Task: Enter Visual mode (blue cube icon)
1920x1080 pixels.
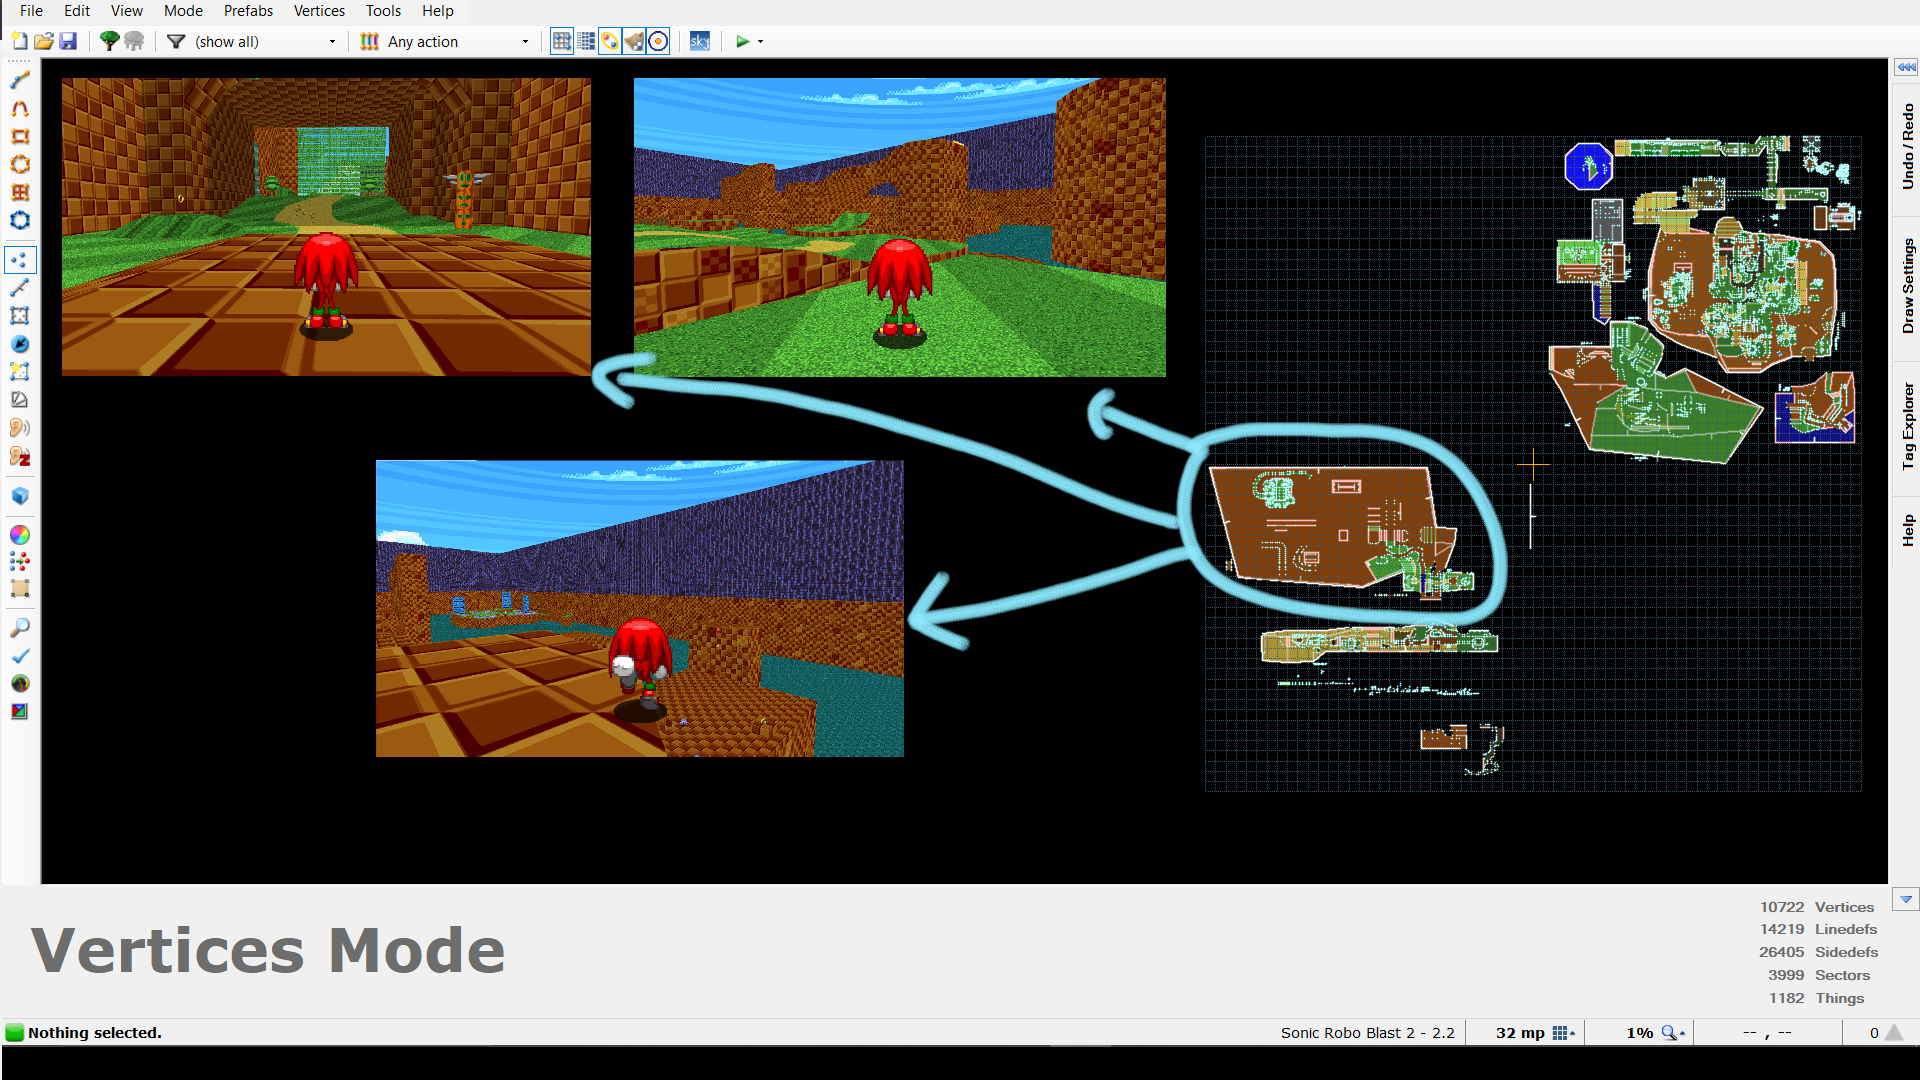Action: click(x=20, y=496)
